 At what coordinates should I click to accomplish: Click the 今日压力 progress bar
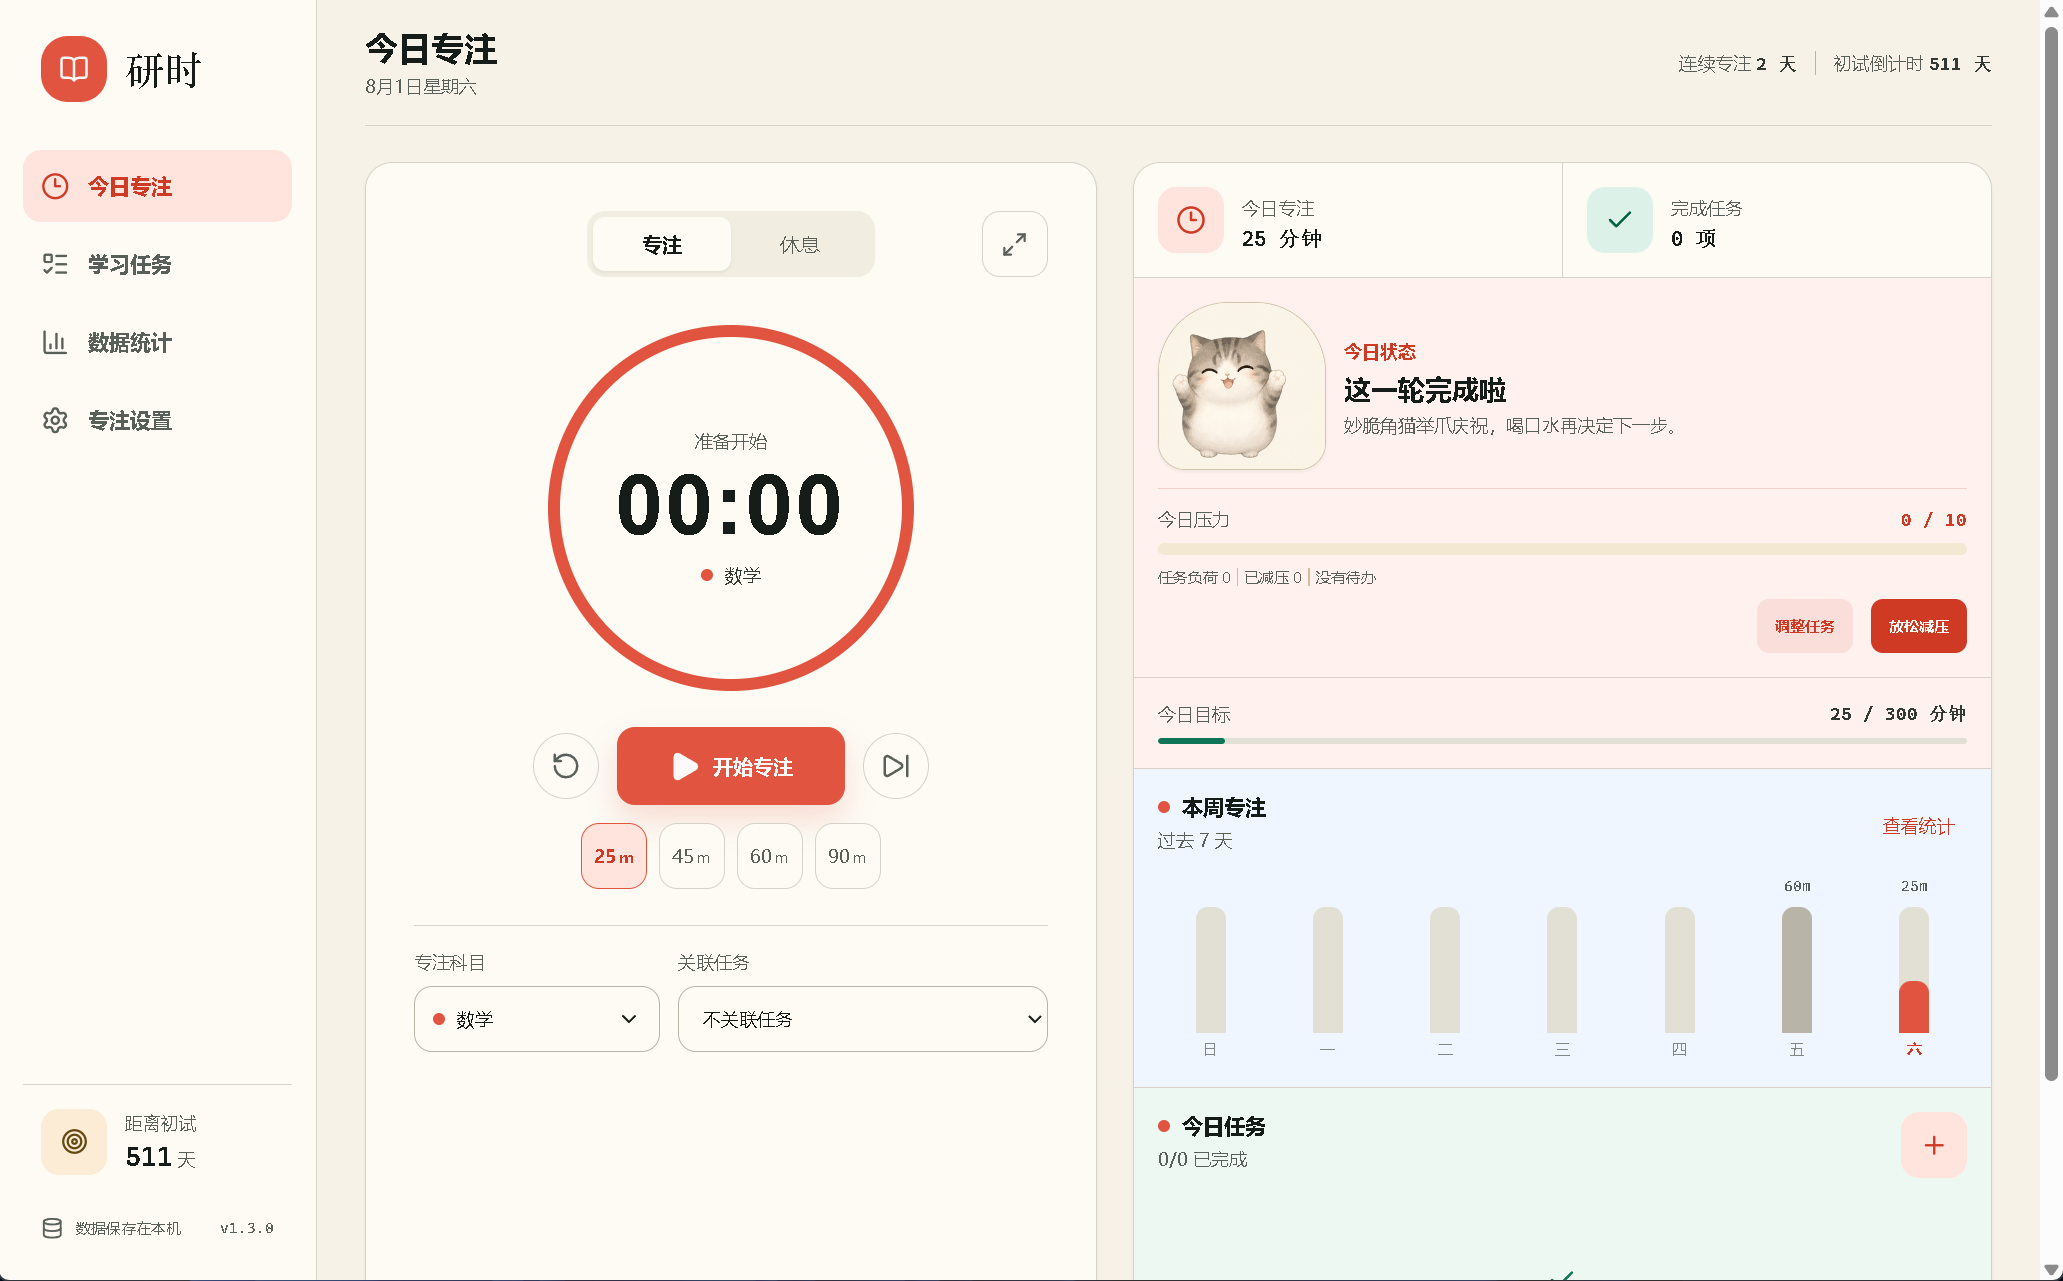coord(1562,549)
